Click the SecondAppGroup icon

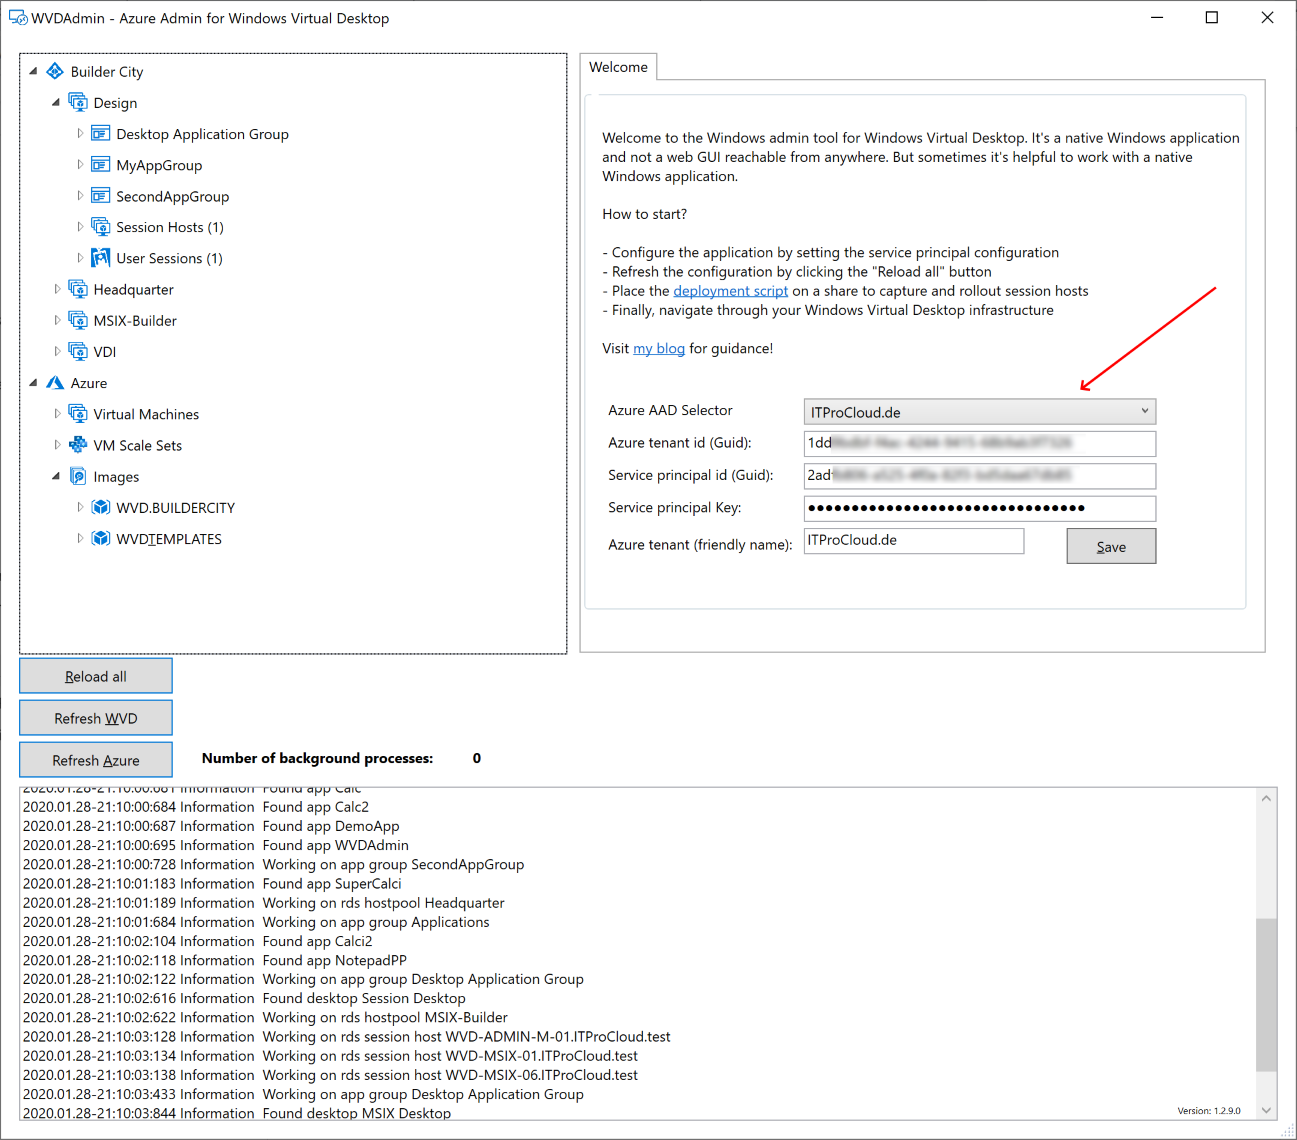pos(100,196)
